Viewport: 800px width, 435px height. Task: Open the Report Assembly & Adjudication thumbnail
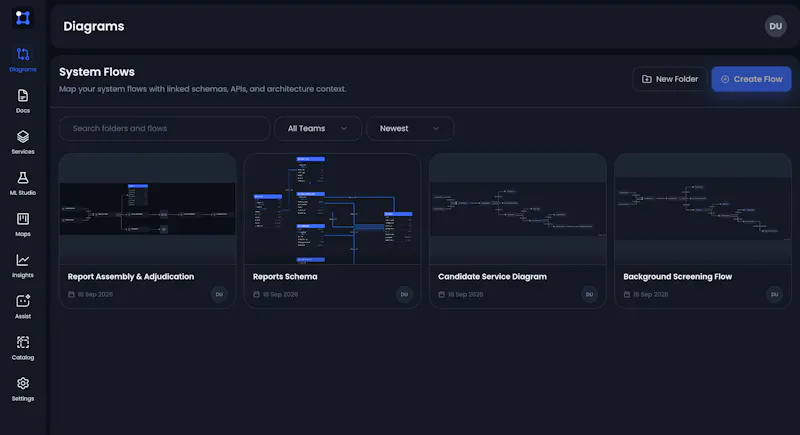click(147, 209)
